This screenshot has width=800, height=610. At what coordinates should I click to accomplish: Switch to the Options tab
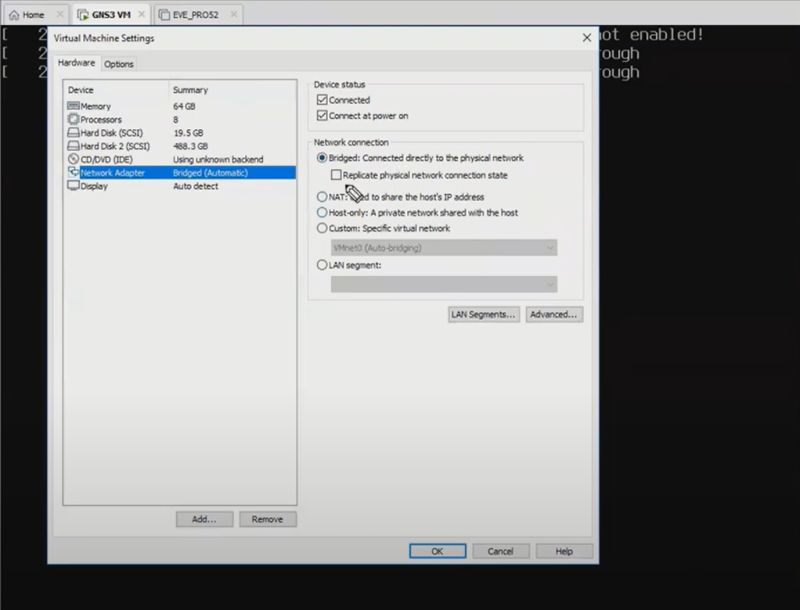[119, 63]
